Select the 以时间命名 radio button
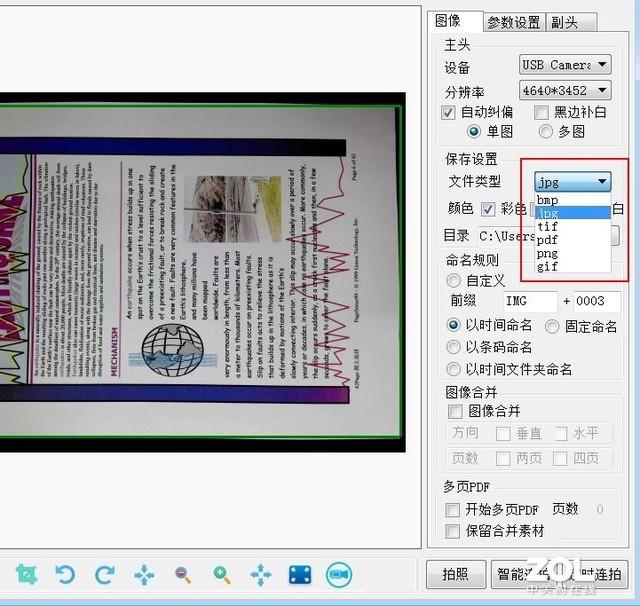The width and height of the screenshot is (640, 606). pos(453,325)
